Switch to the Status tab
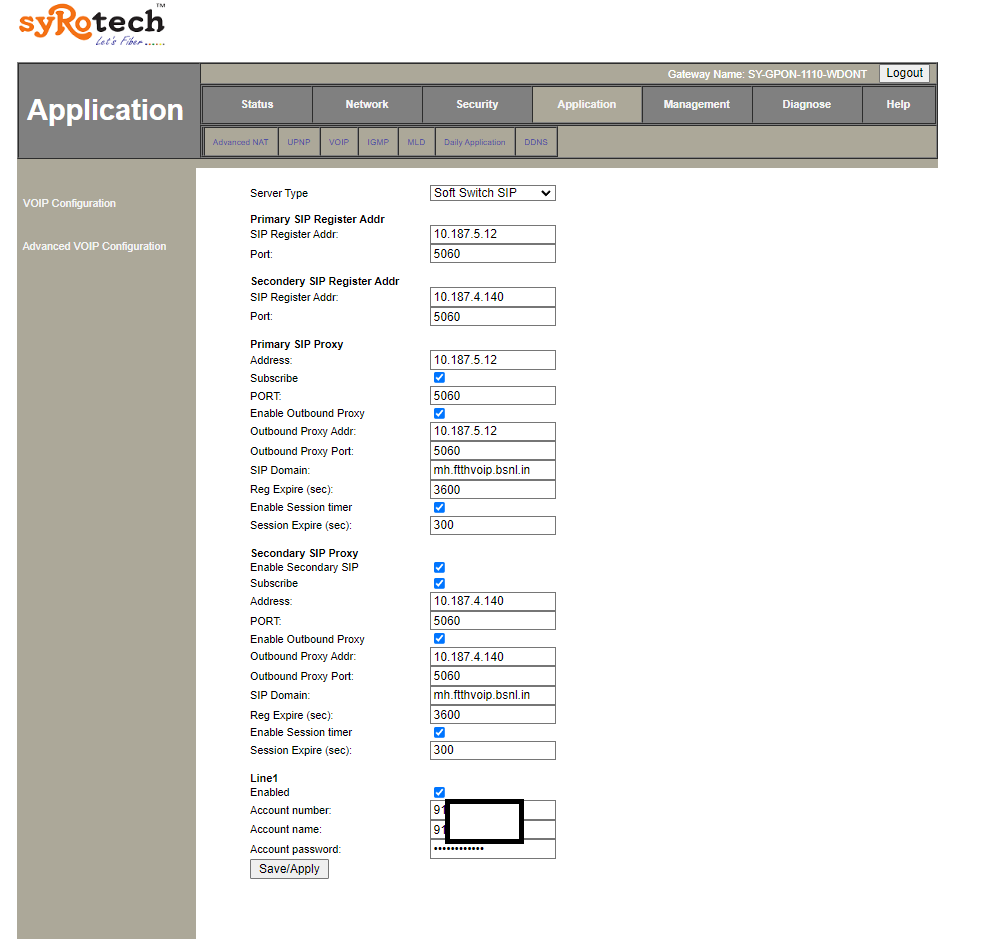The image size is (981, 939). [x=257, y=104]
